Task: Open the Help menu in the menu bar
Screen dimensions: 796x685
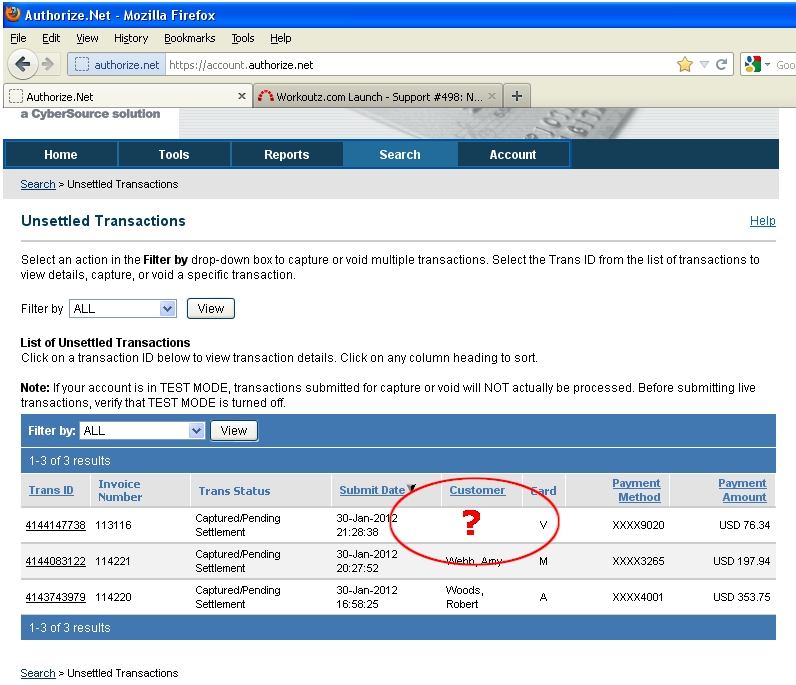Action: [x=280, y=38]
